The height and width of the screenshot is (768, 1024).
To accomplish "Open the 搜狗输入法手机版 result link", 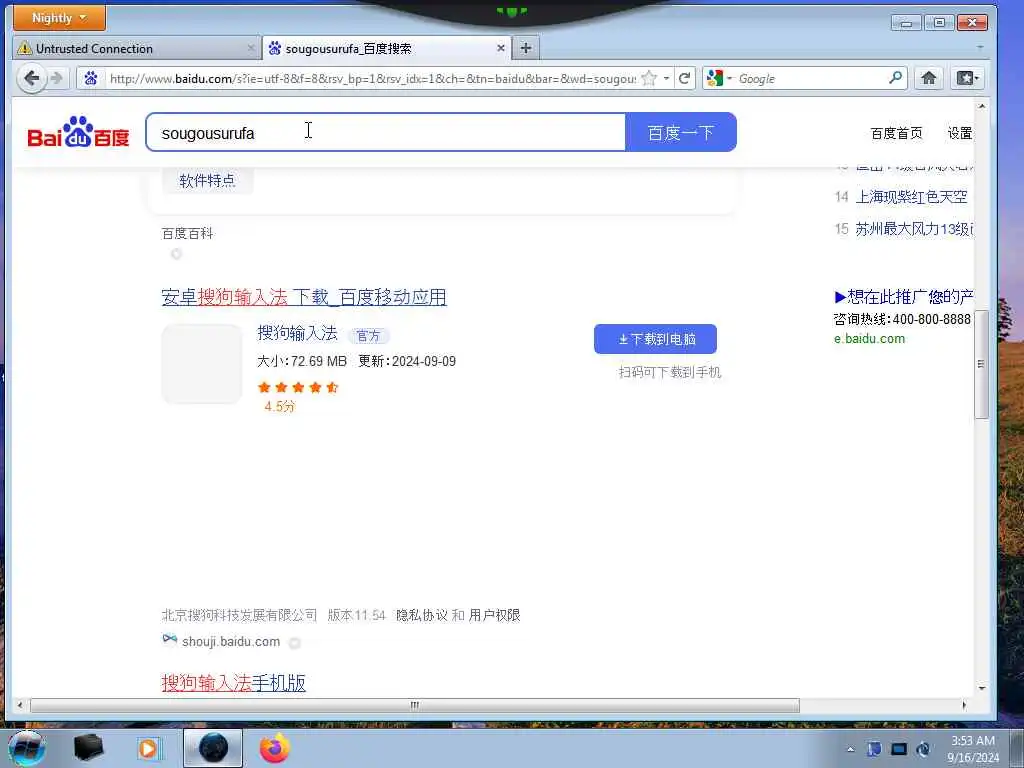I will tap(233, 683).
